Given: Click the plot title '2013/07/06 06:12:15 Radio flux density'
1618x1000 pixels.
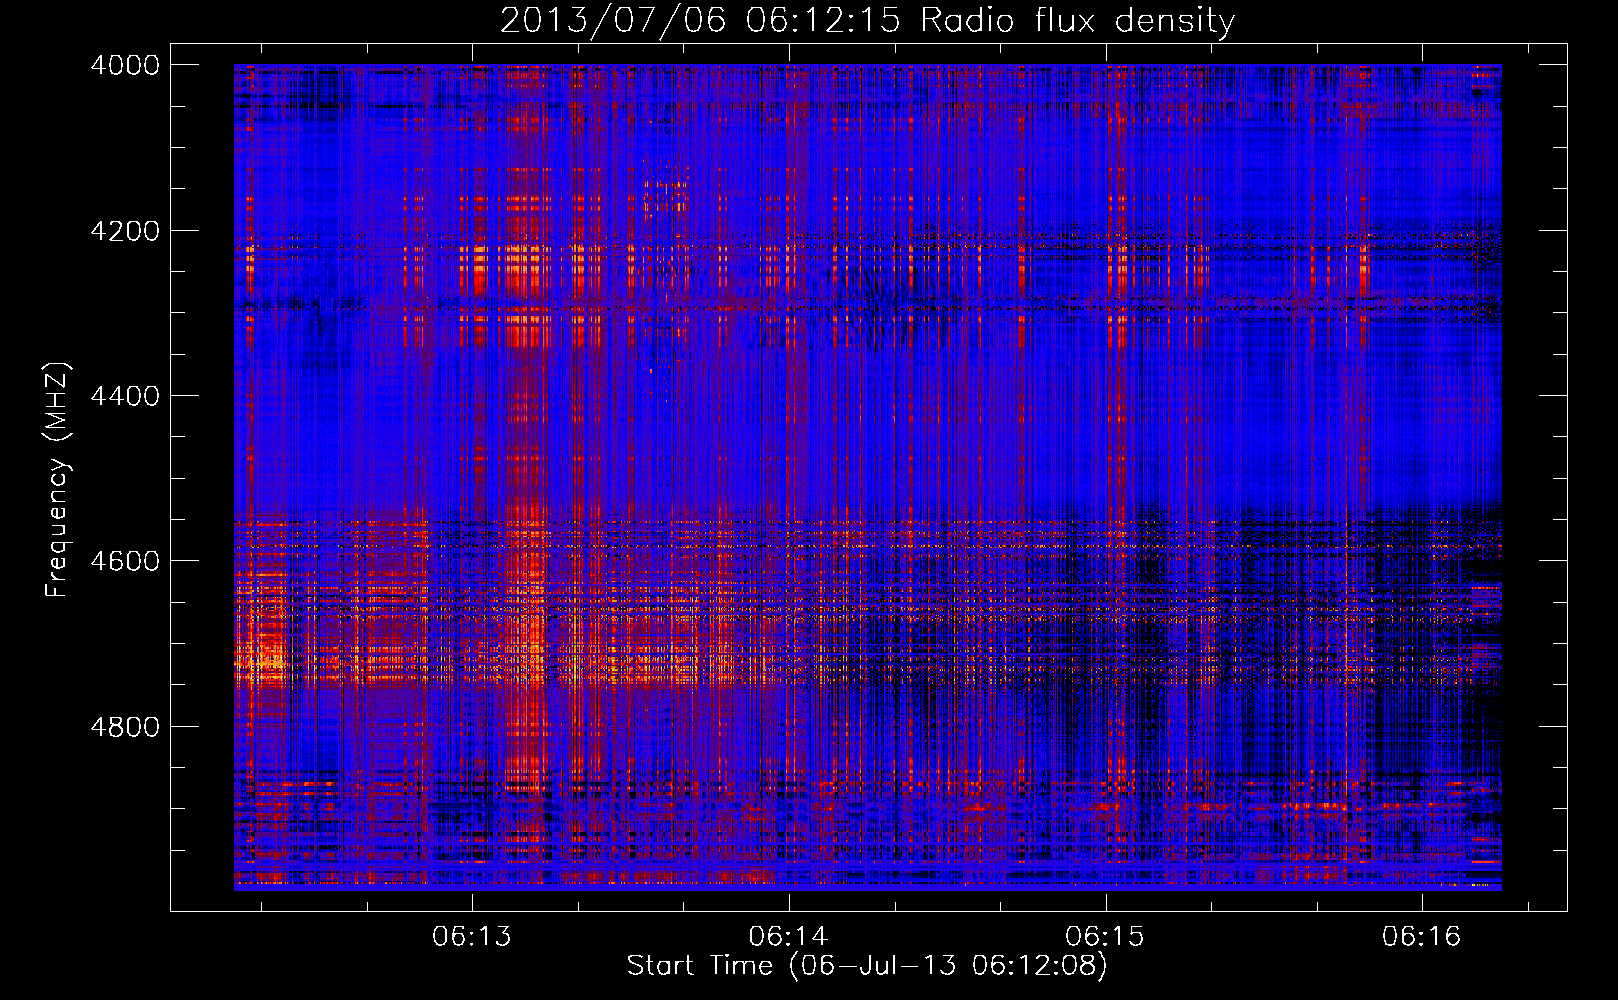Looking at the screenshot, I should (867, 21).
